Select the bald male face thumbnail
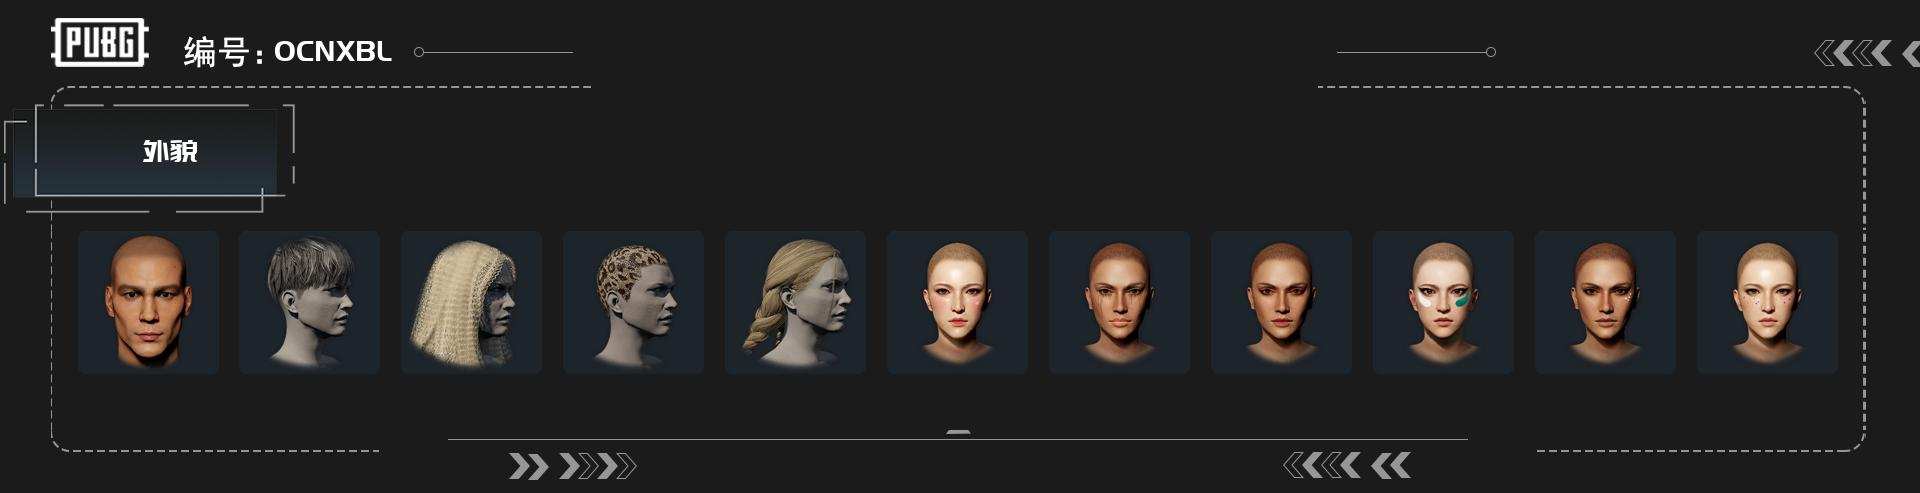Viewport: 1920px width, 493px height. [x=148, y=302]
